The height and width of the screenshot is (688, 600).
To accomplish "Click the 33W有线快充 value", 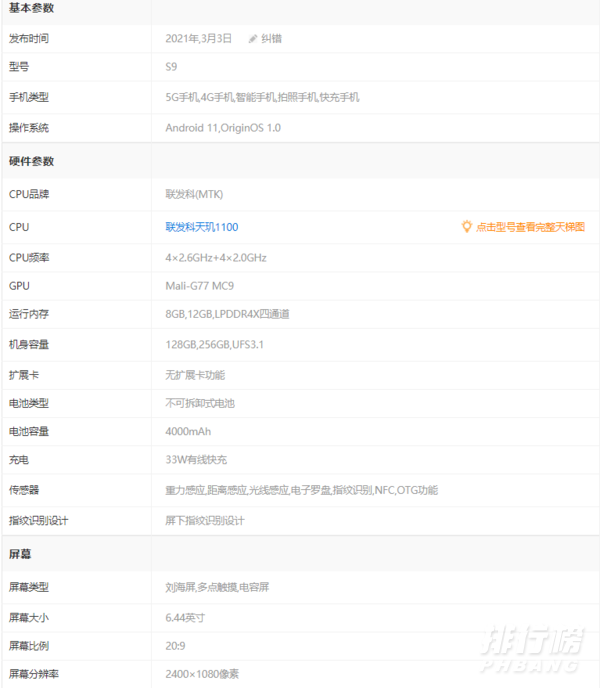I will point(196,459).
